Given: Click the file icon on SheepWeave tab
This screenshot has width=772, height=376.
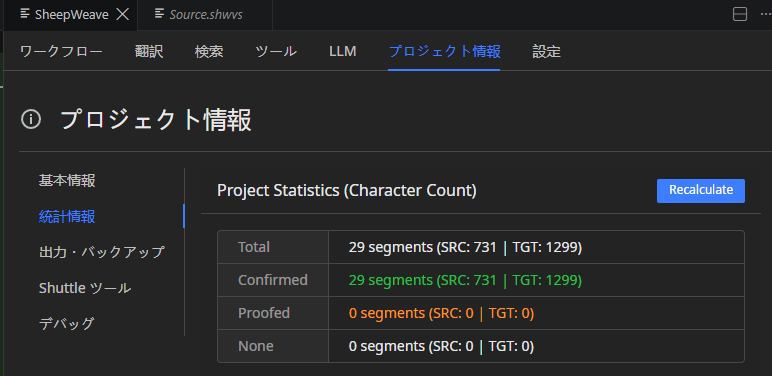Looking at the screenshot, I should pos(25,14).
